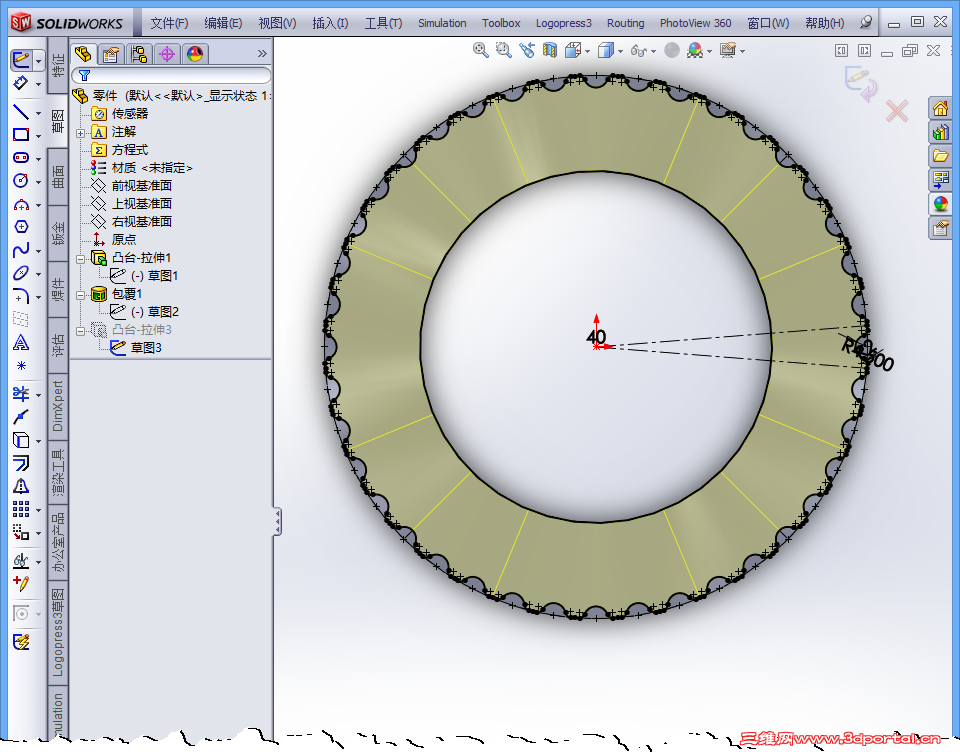Viewport: 960px width, 752px height.
Task: Select the sketch Text tool
Action: 21,342
